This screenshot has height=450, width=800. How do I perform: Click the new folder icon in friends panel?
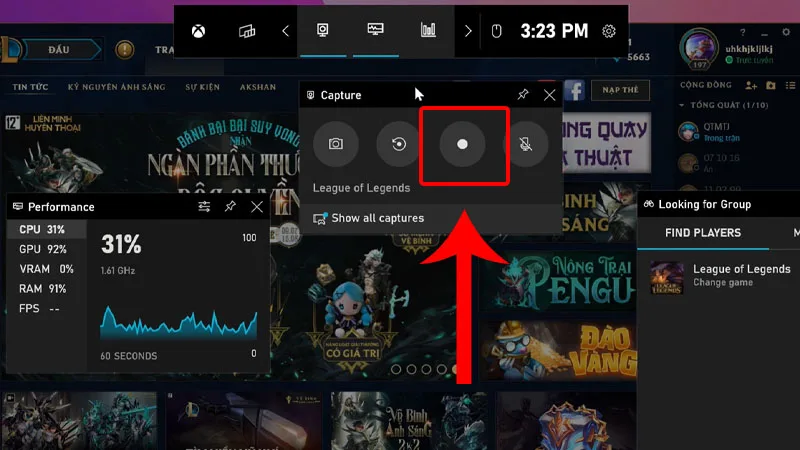pos(771,86)
